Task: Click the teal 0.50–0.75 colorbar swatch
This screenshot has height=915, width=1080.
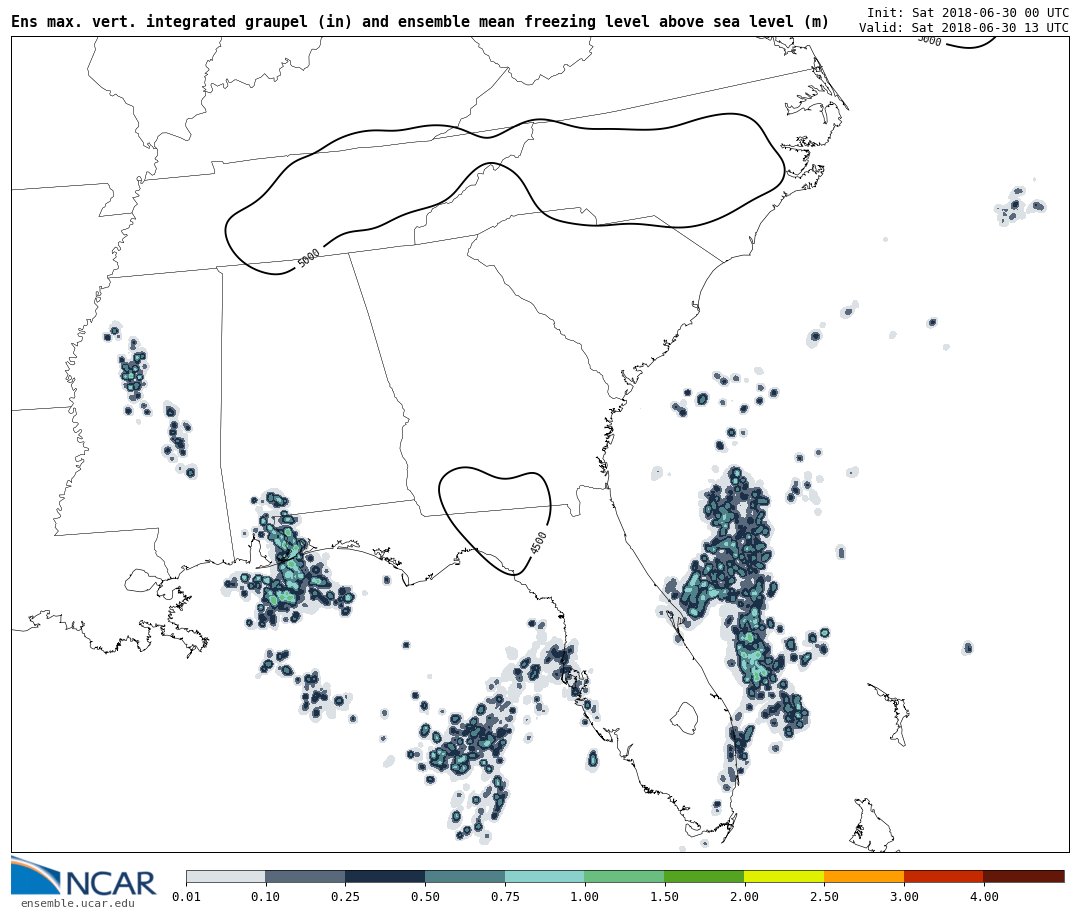Action: [x=465, y=876]
